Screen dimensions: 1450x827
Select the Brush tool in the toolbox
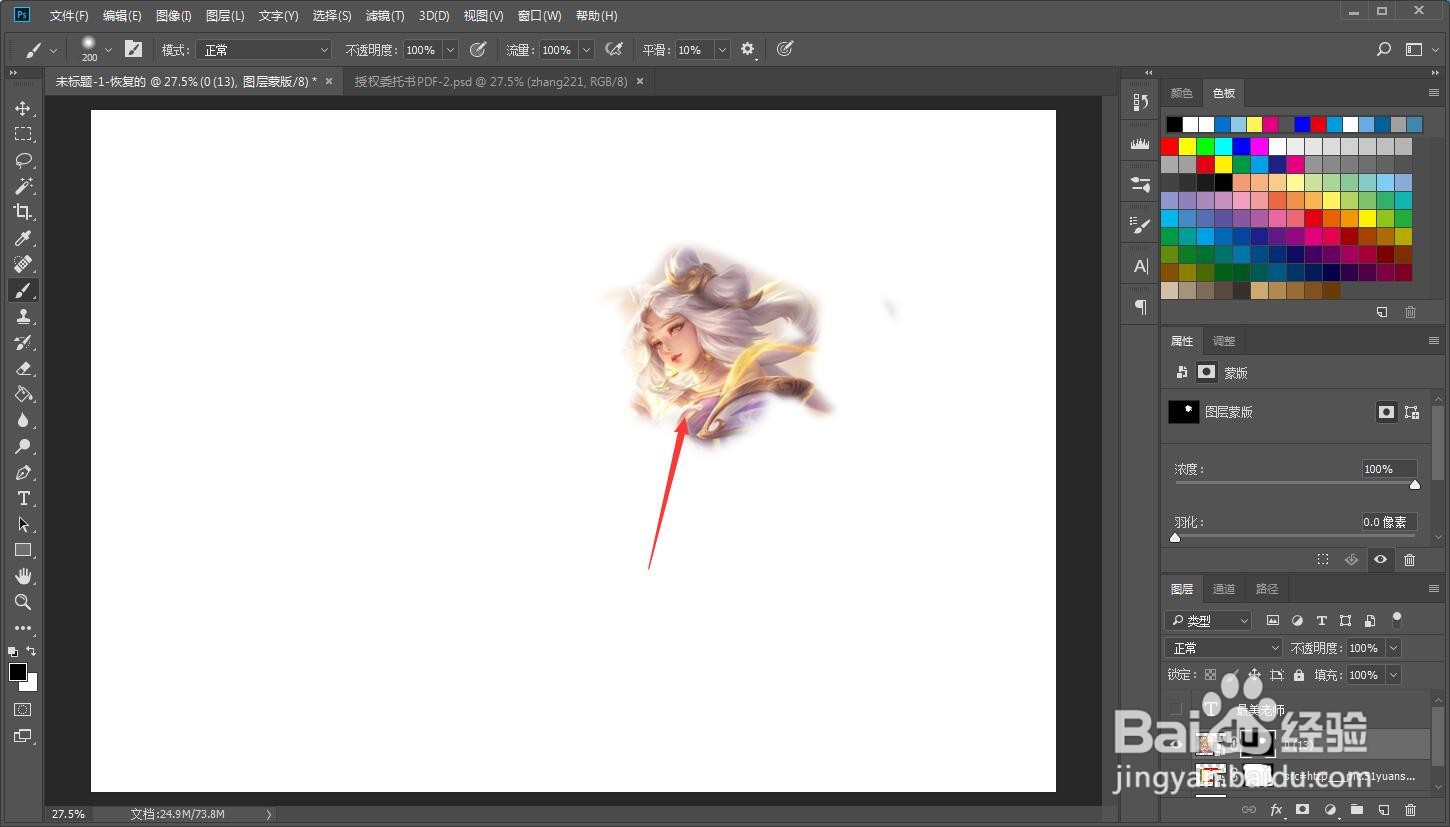(23, 290)
